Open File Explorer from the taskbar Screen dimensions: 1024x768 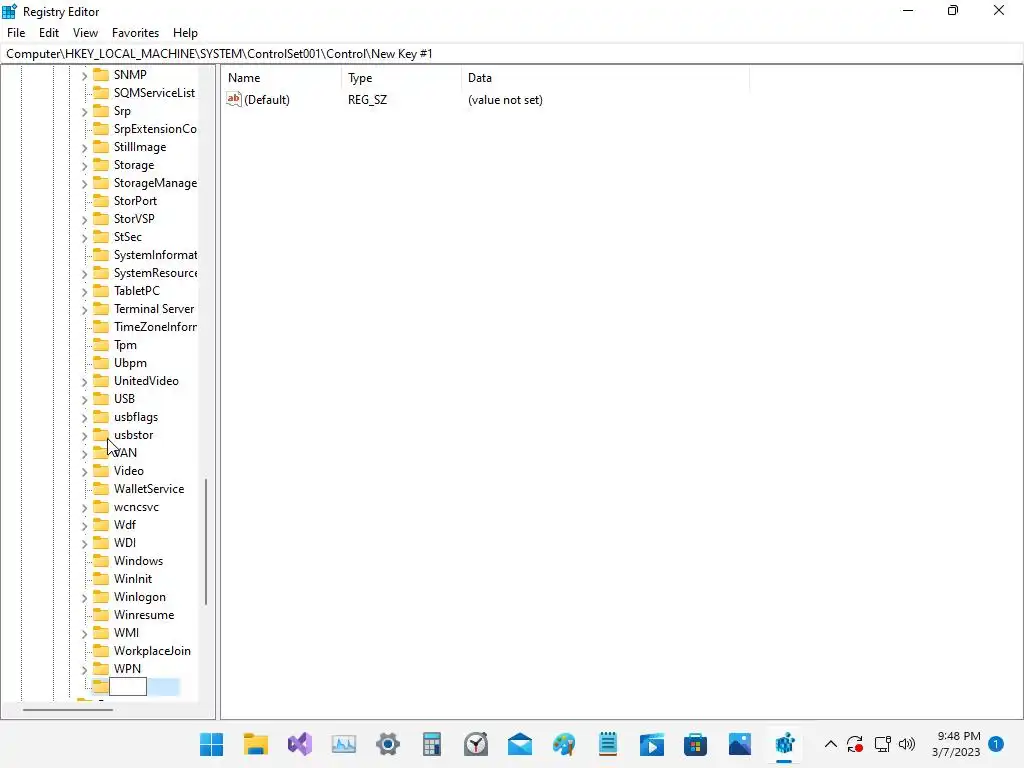click(x=255, y=744)
